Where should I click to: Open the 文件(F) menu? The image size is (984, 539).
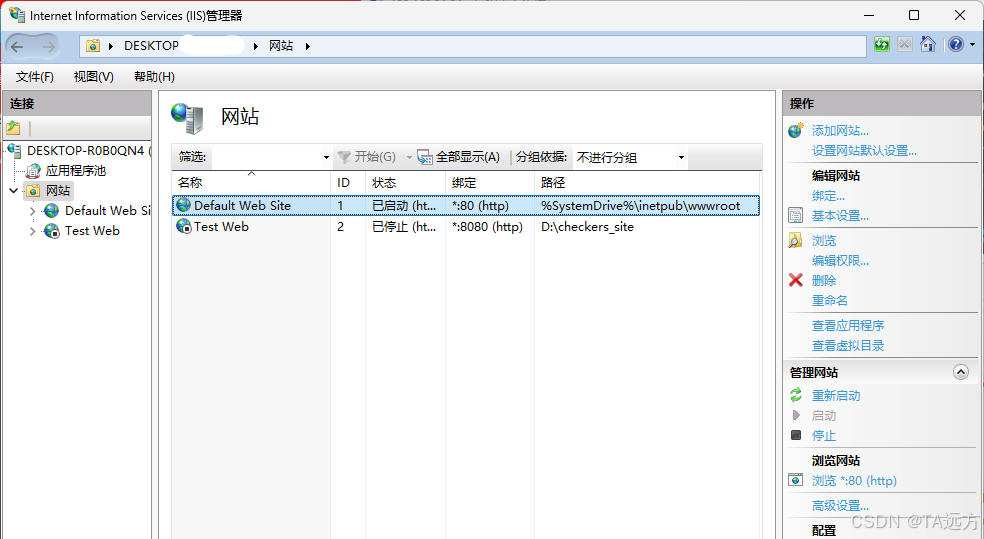coord(35,77)
